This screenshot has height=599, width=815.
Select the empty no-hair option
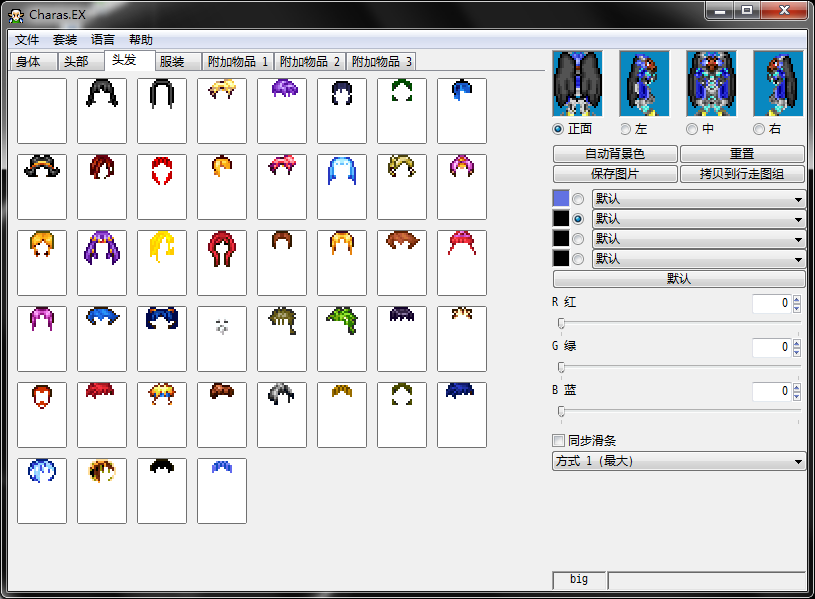click(x=42, y=111)
